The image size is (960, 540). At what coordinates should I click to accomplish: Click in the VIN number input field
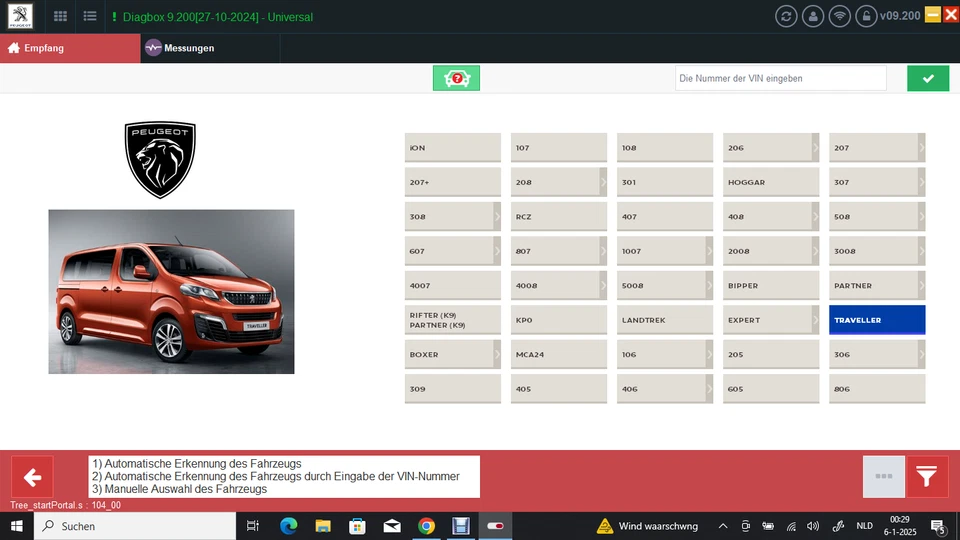781,78
